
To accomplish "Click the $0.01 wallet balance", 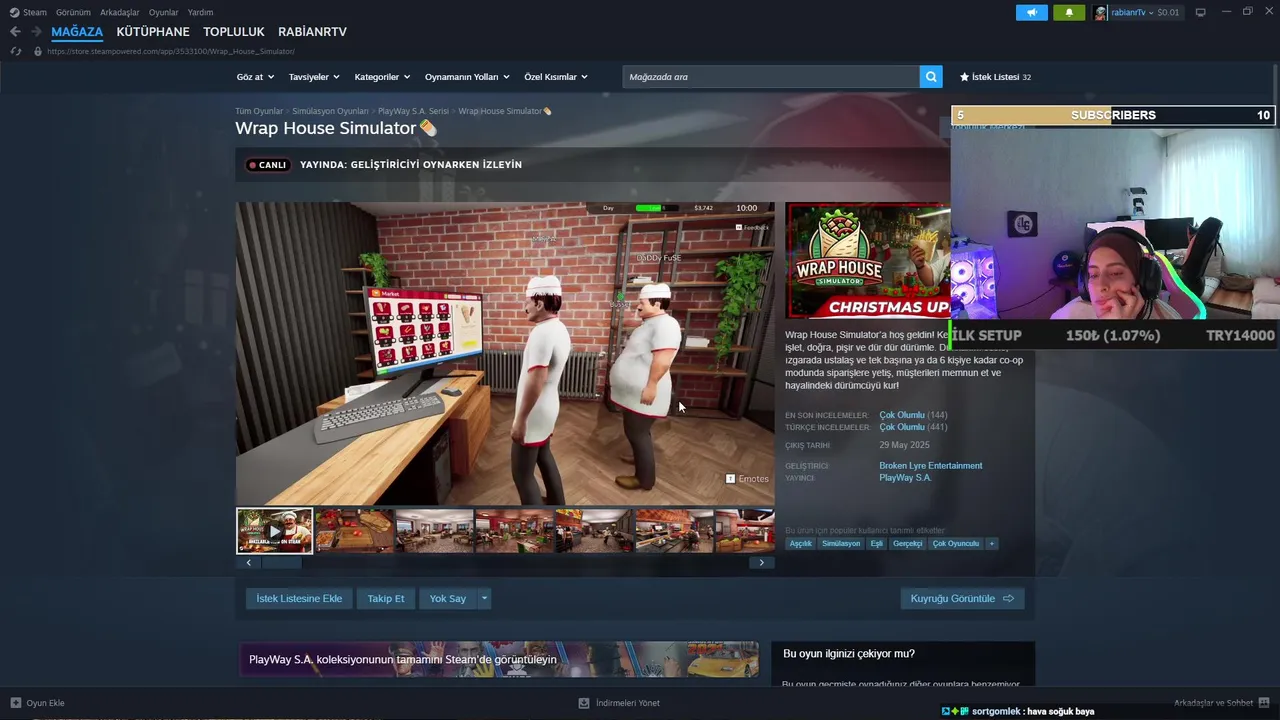I will point(1168,12).
